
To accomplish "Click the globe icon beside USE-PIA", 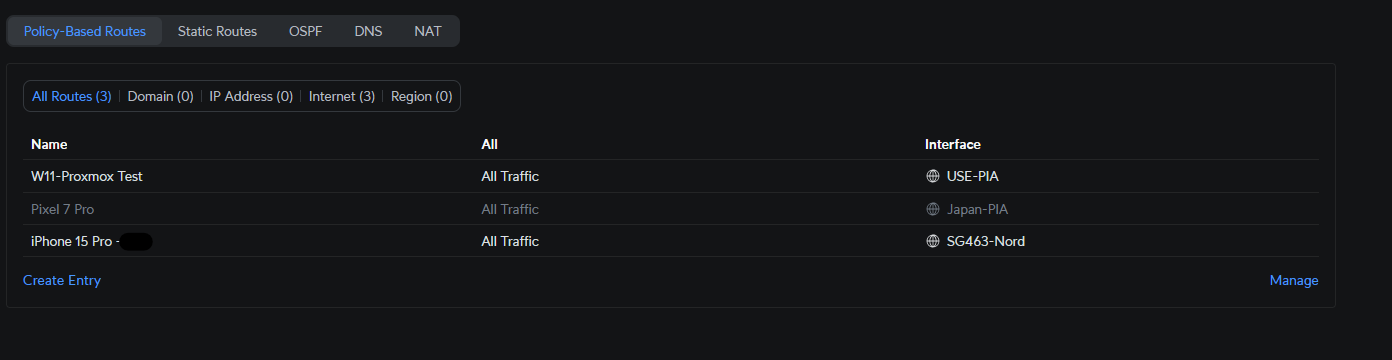I will click(x=933, y=176).
